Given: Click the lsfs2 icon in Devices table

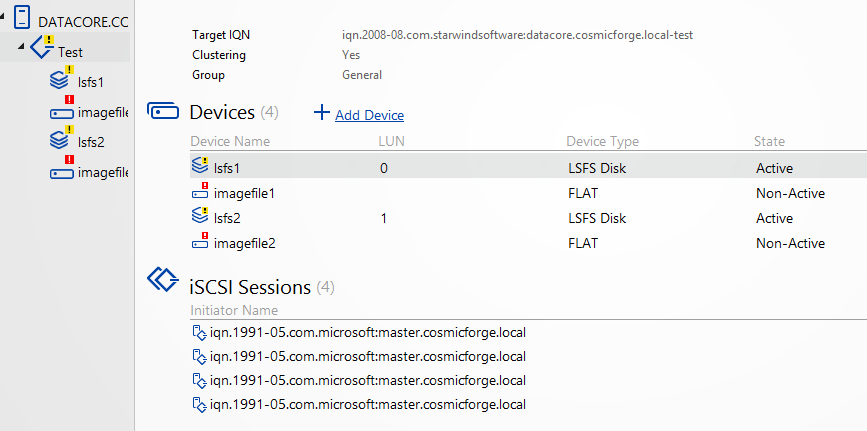Looking at the screenshot, I should point(200,216).
